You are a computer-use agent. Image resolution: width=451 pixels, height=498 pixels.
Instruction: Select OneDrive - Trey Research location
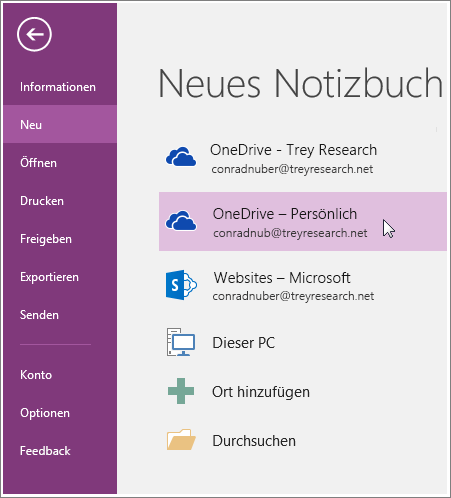point(303,158)
